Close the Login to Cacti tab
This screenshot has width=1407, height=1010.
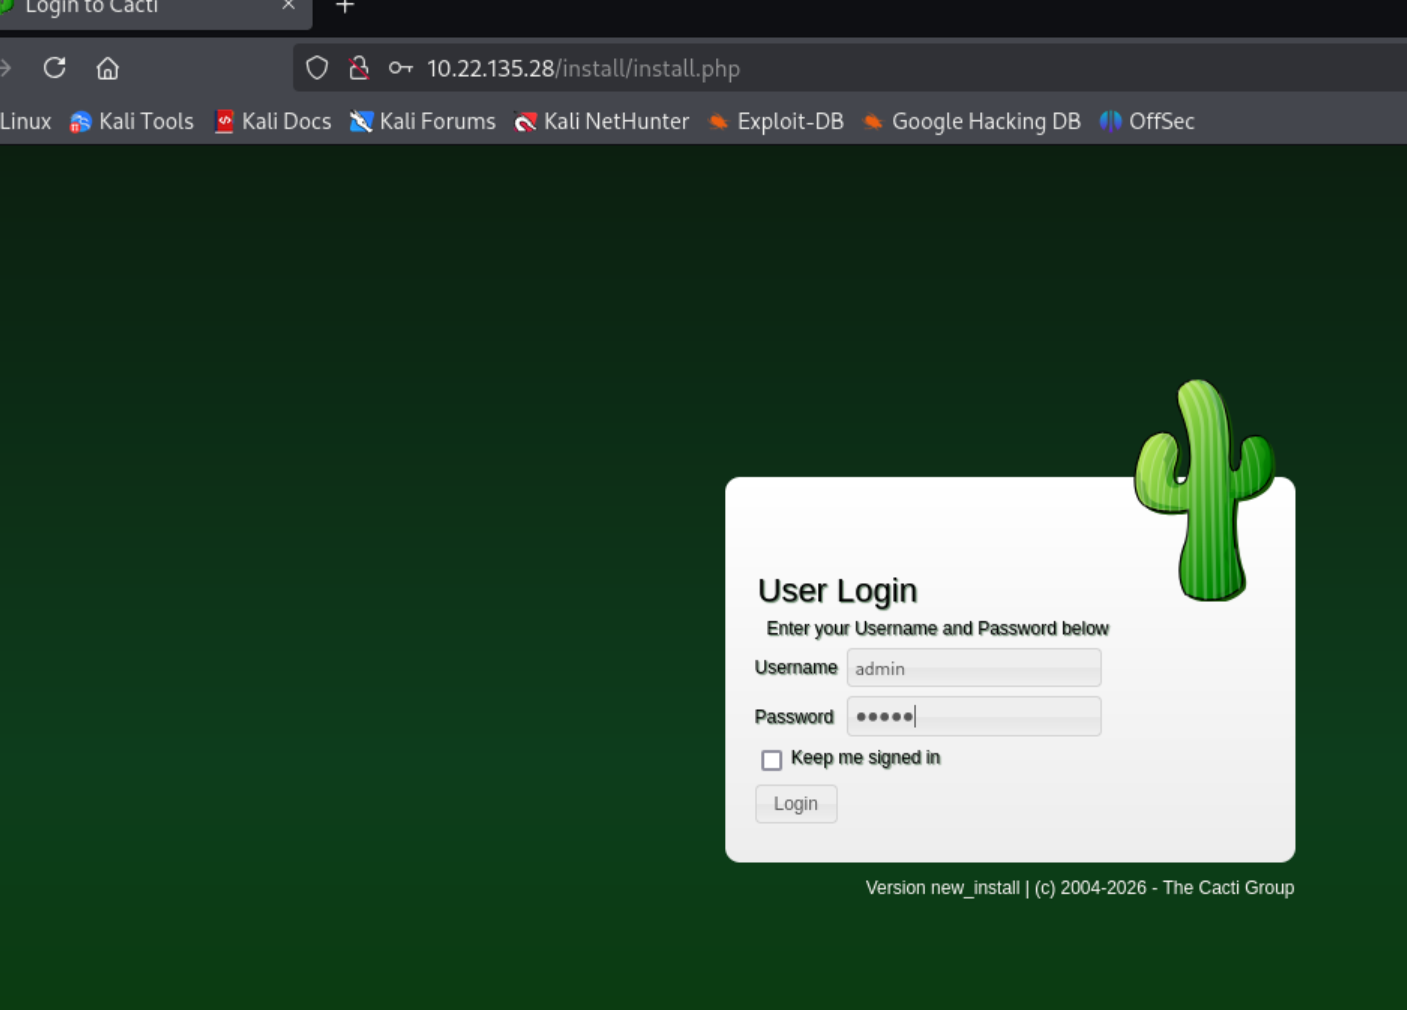click(x=288, y=6)
